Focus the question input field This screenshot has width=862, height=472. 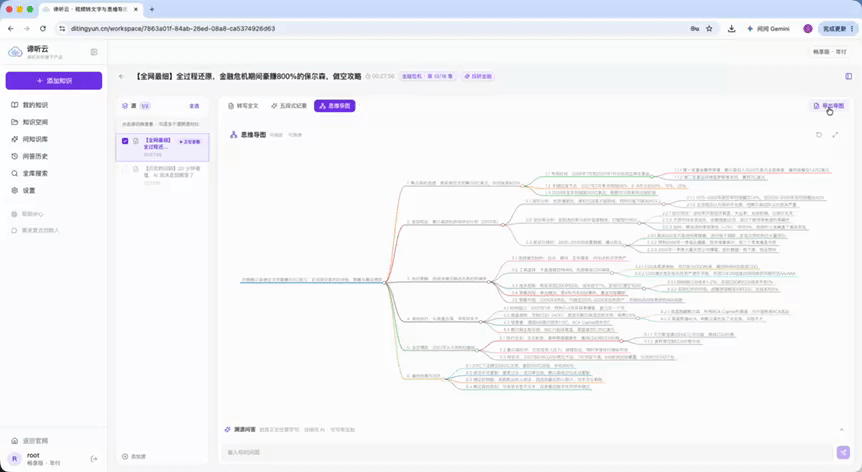(528, 452)
